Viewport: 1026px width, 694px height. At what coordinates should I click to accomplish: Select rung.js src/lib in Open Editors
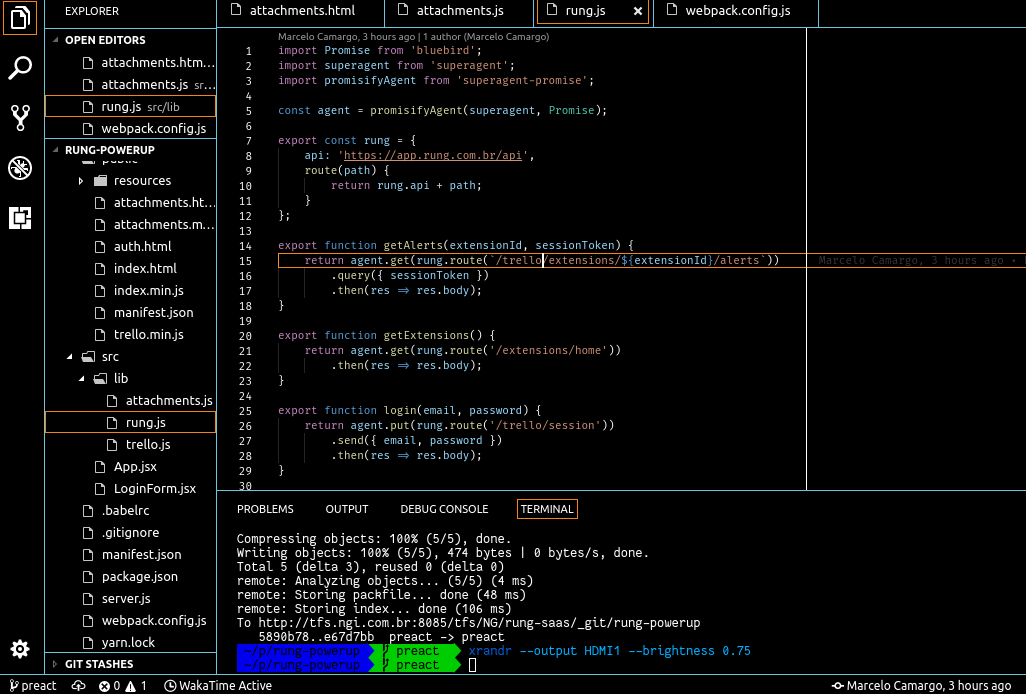tap(130, 107)
